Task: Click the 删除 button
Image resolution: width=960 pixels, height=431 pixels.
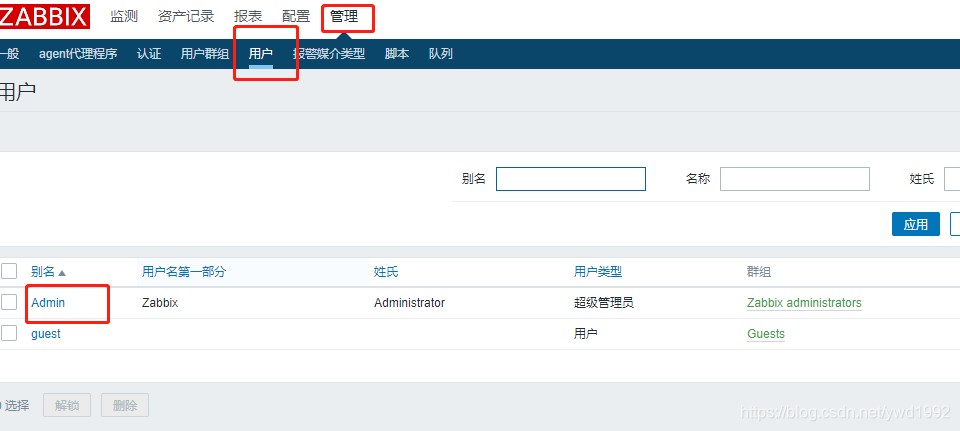Action: coord(125,405)
